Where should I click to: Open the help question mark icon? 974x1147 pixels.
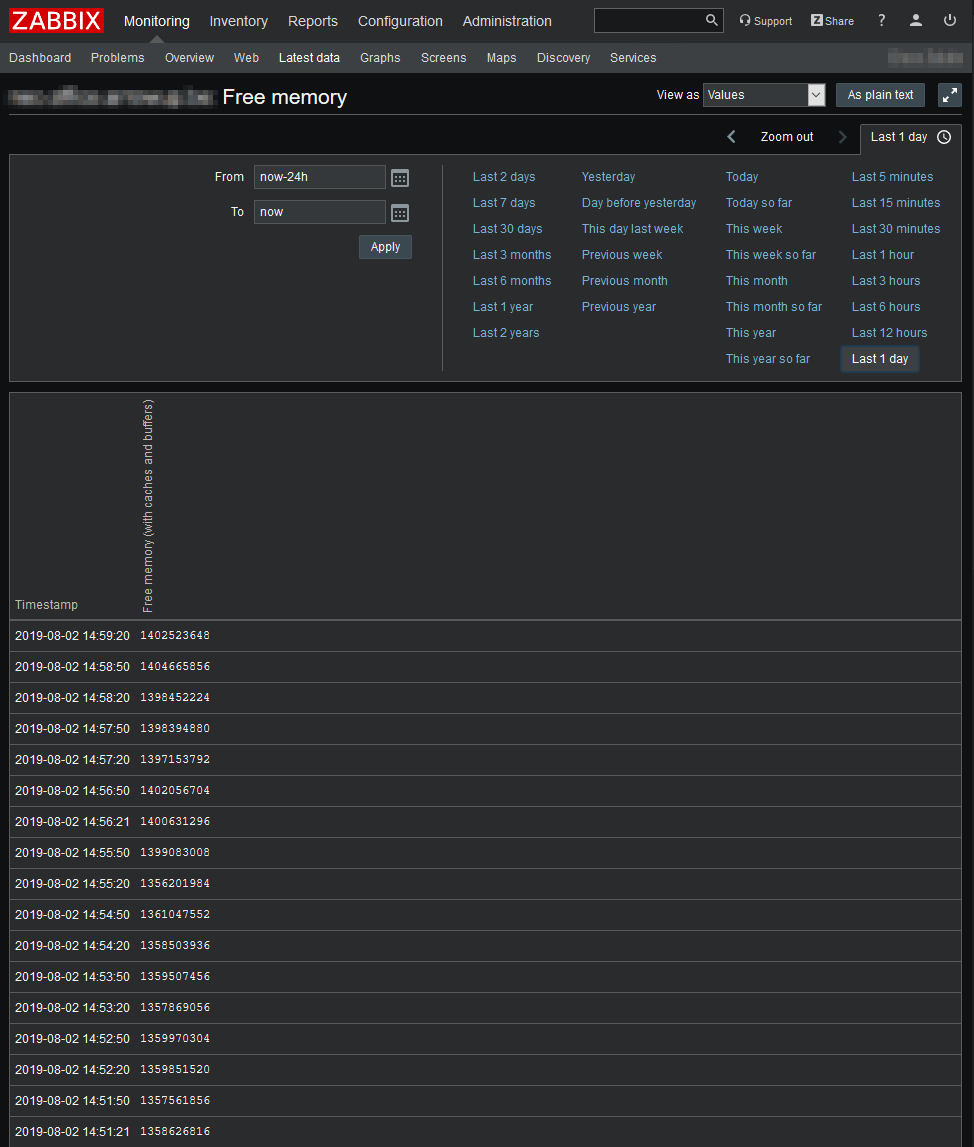tap(881, 21)
